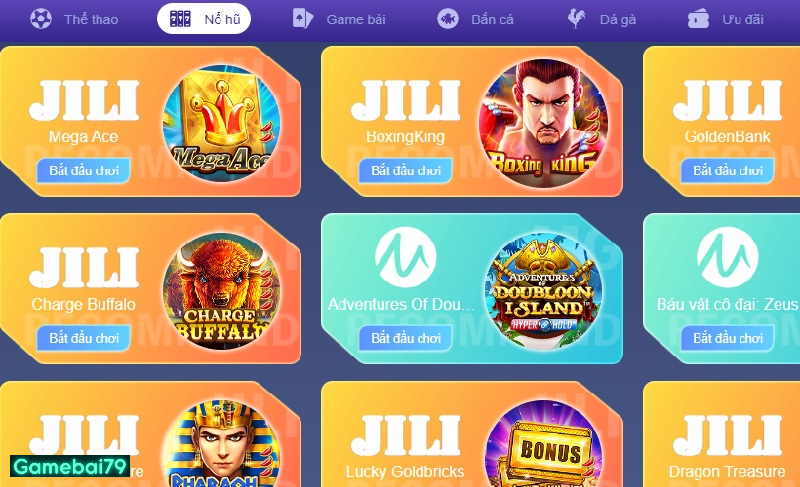Click the rooster Đá gà icon

point(577,19)
